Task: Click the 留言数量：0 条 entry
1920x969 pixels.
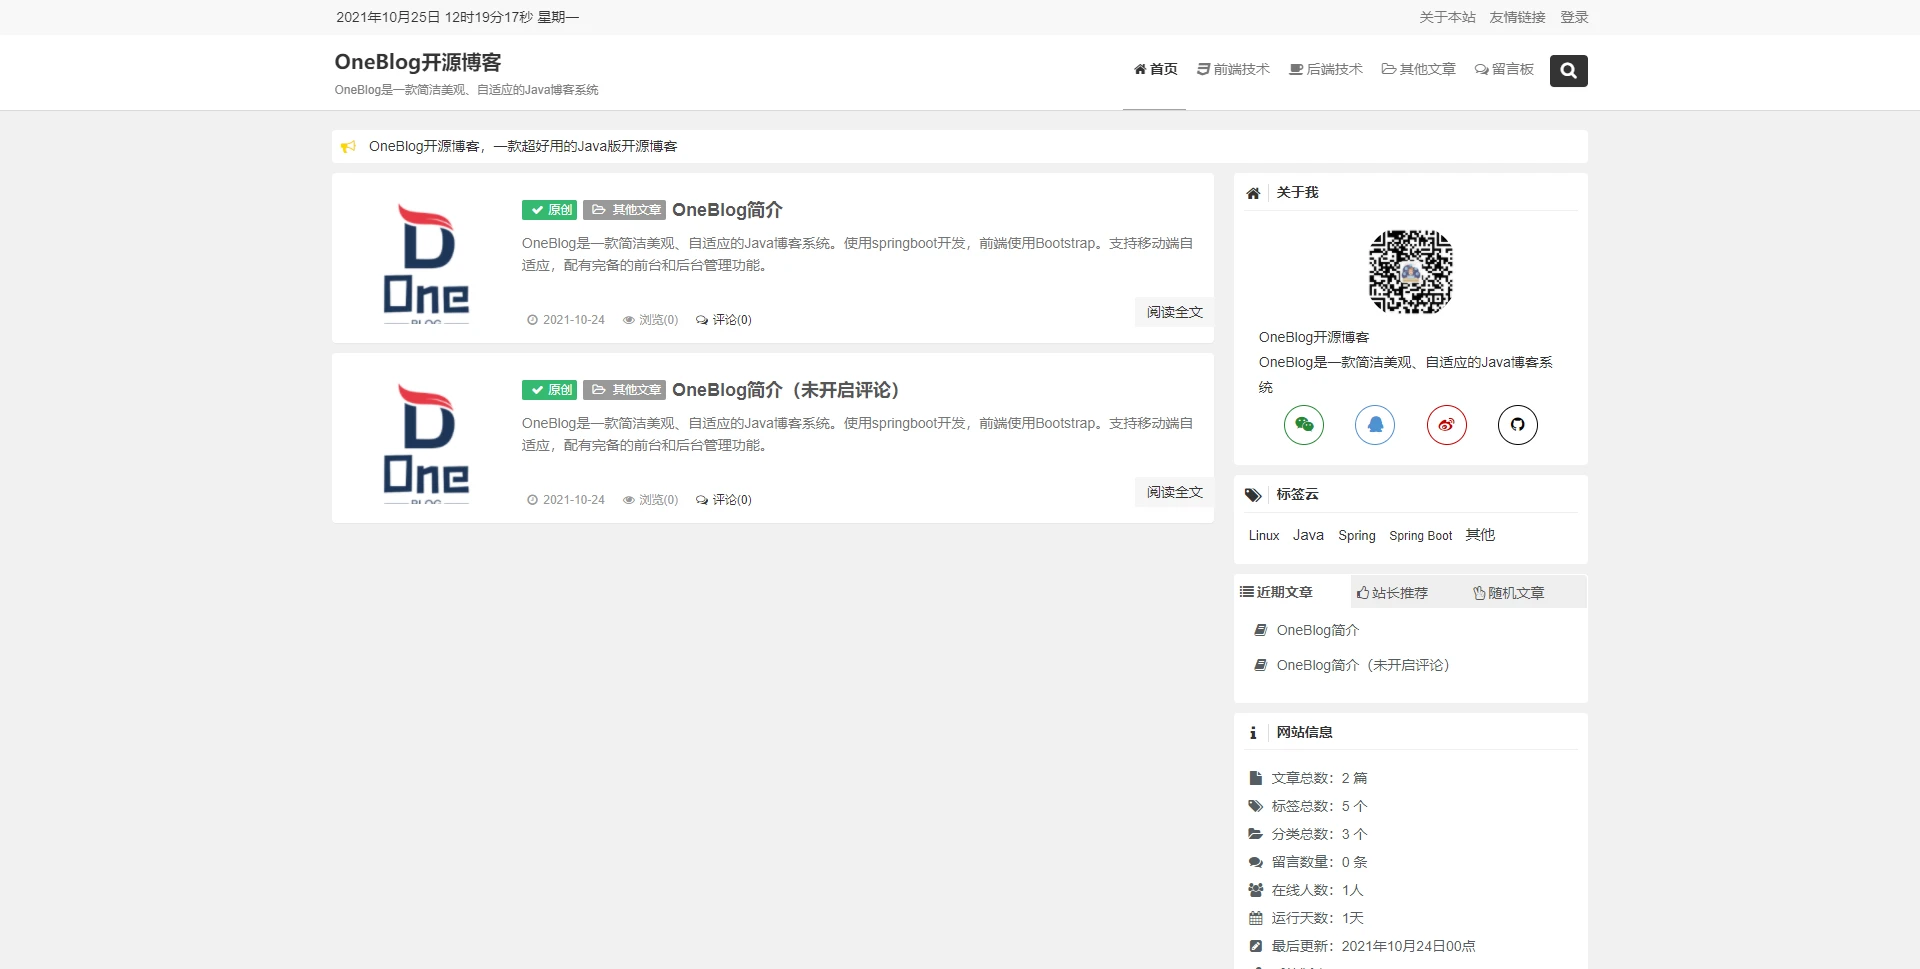Action: (1308, 862)
